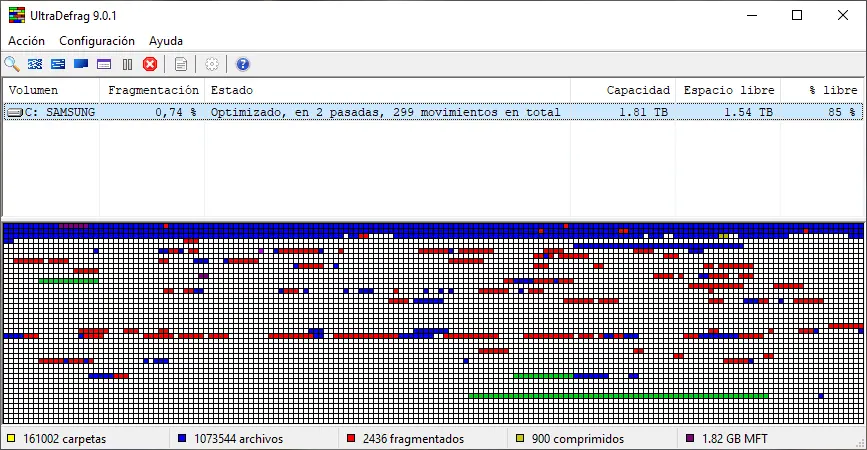Click the red swatch next to fragmentados
This screenshot has width=867, height=450.
pyautogui.click(x=351, y=438)
